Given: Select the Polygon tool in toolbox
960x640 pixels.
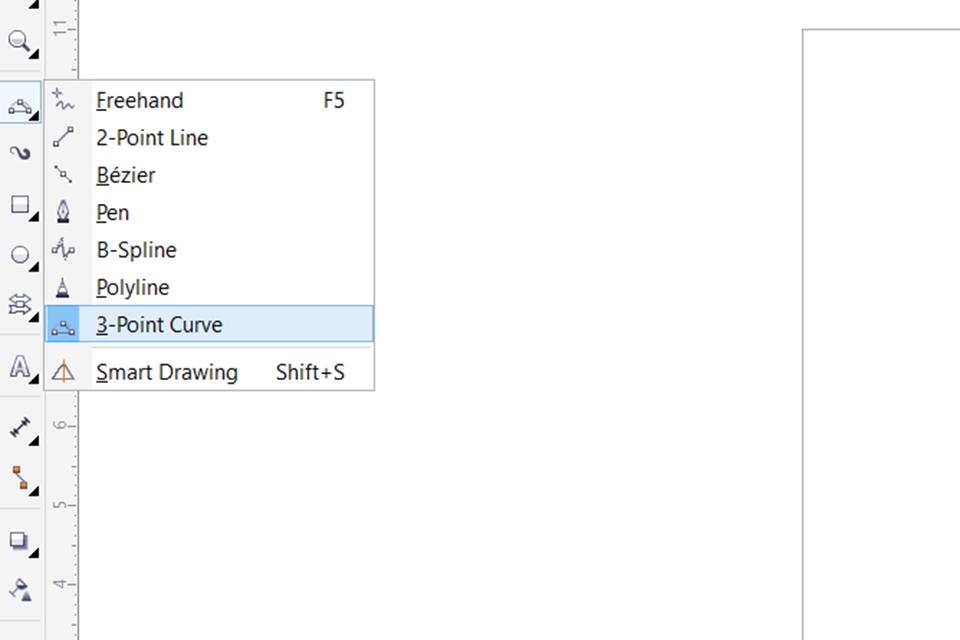Looking at the screenshot, I should coord(20,304).
